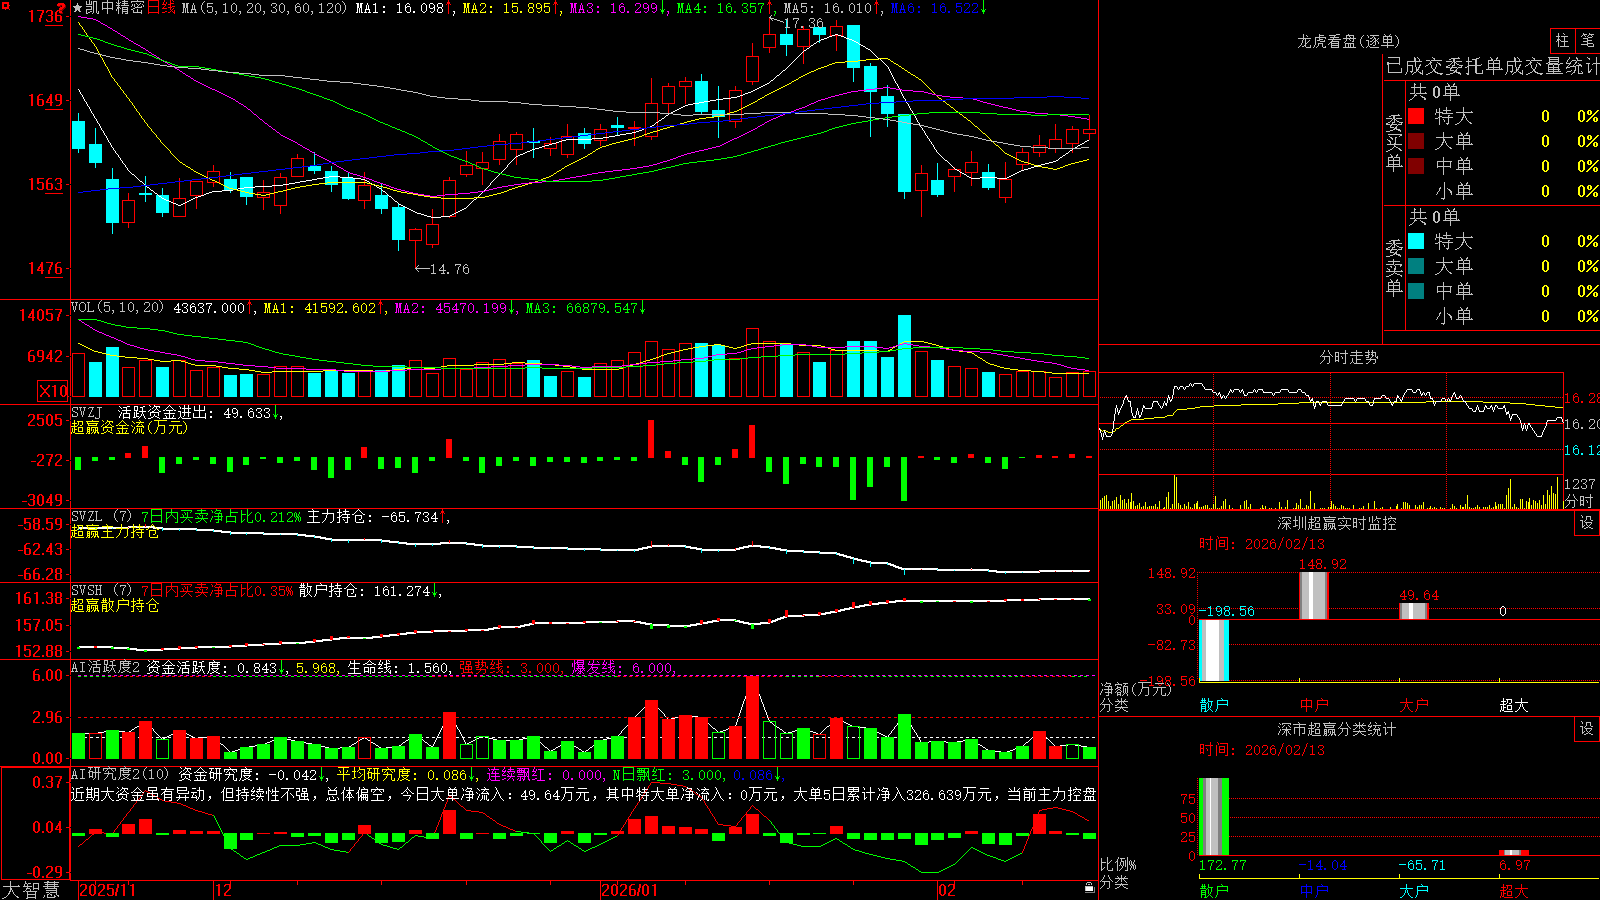
Task: Click the 172.77 散户 ratio value
Action: tap(1222, 865)
